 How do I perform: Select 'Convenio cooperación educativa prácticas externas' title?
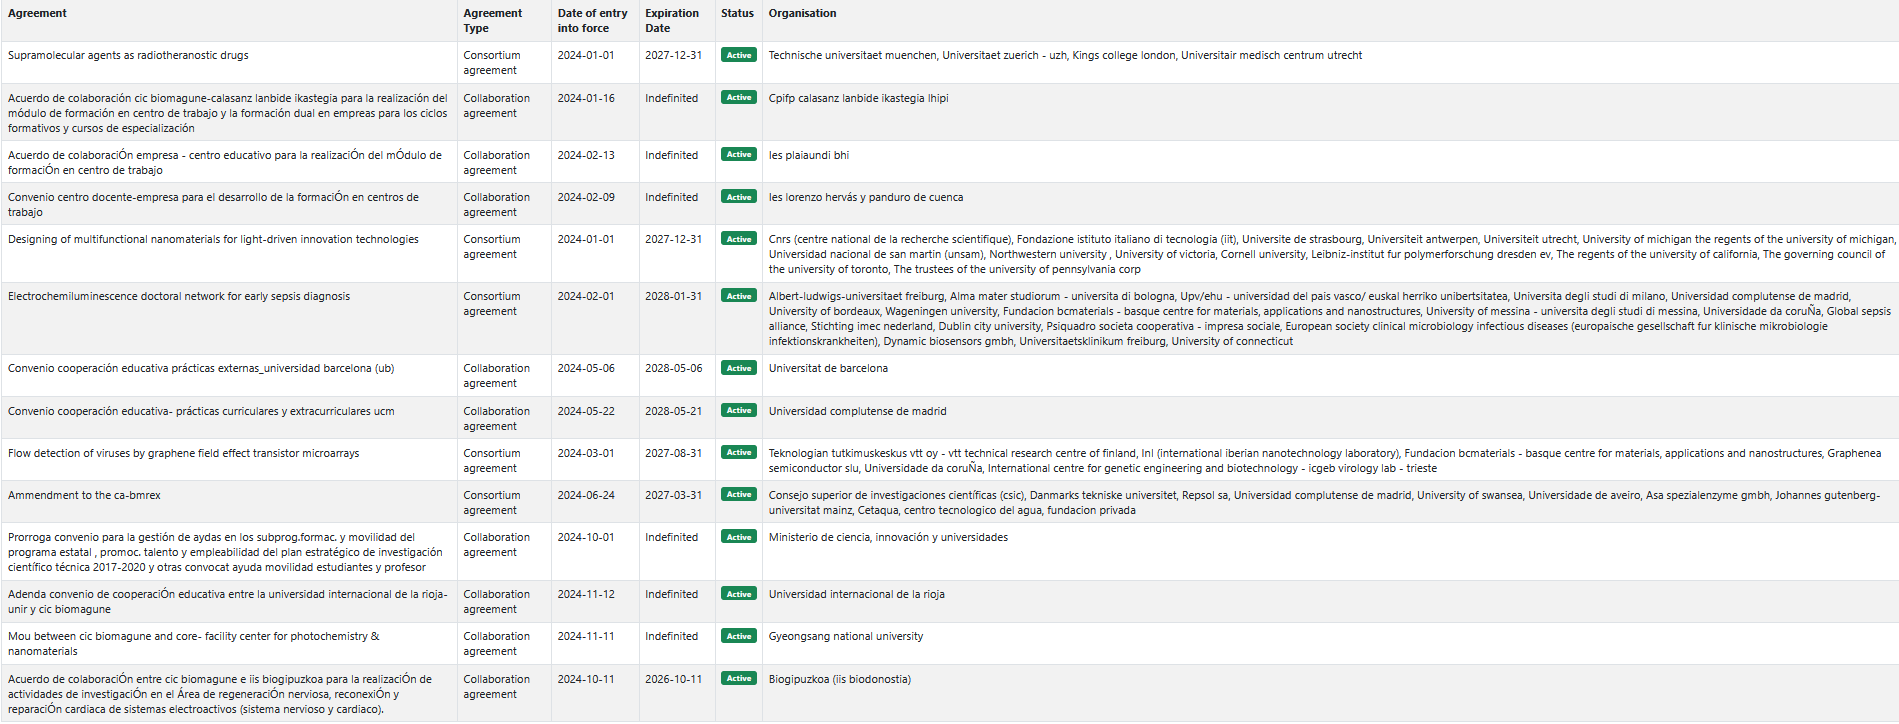(201, 368)
